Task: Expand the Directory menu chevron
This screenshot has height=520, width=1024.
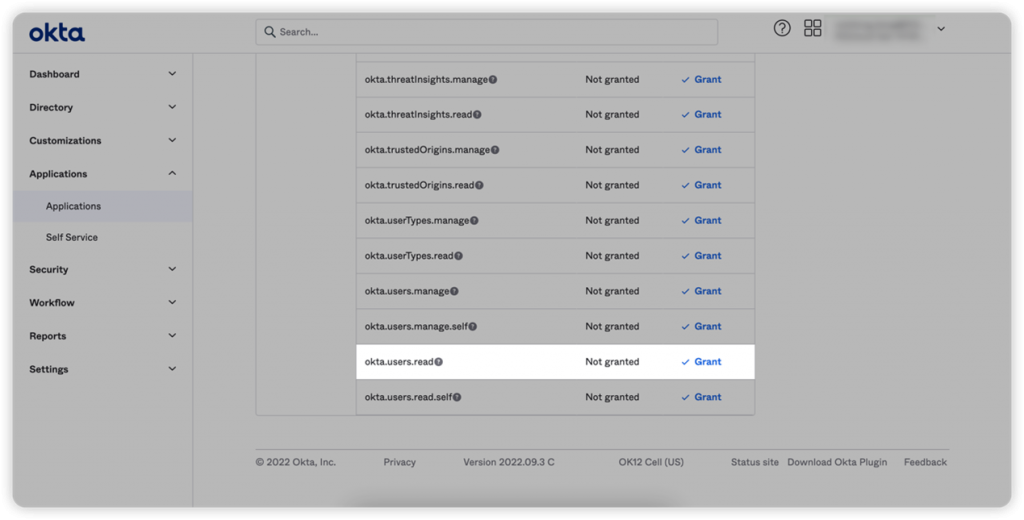Action: click(172, 107)
